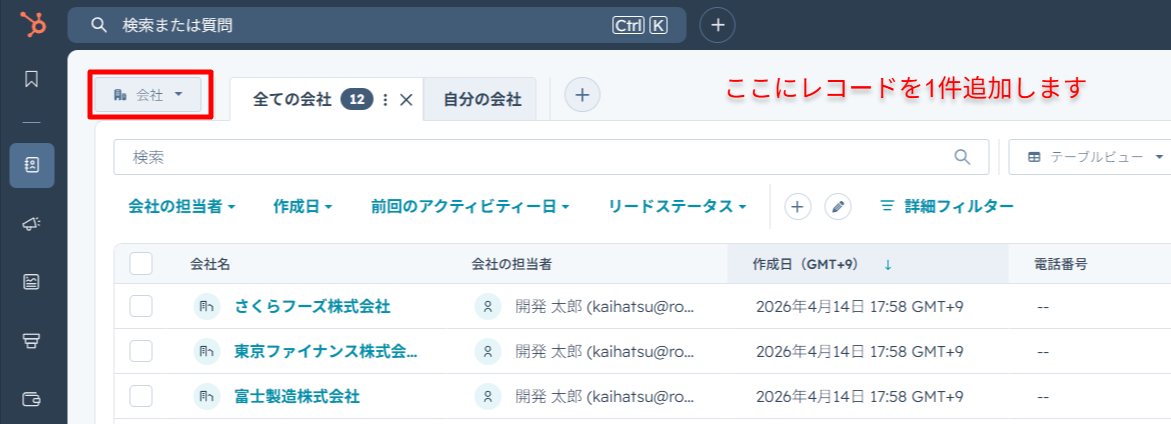Check the box for さくらフーズ株式会社
The width and height of the screenshot is (1171, 424).
point(141,306)
